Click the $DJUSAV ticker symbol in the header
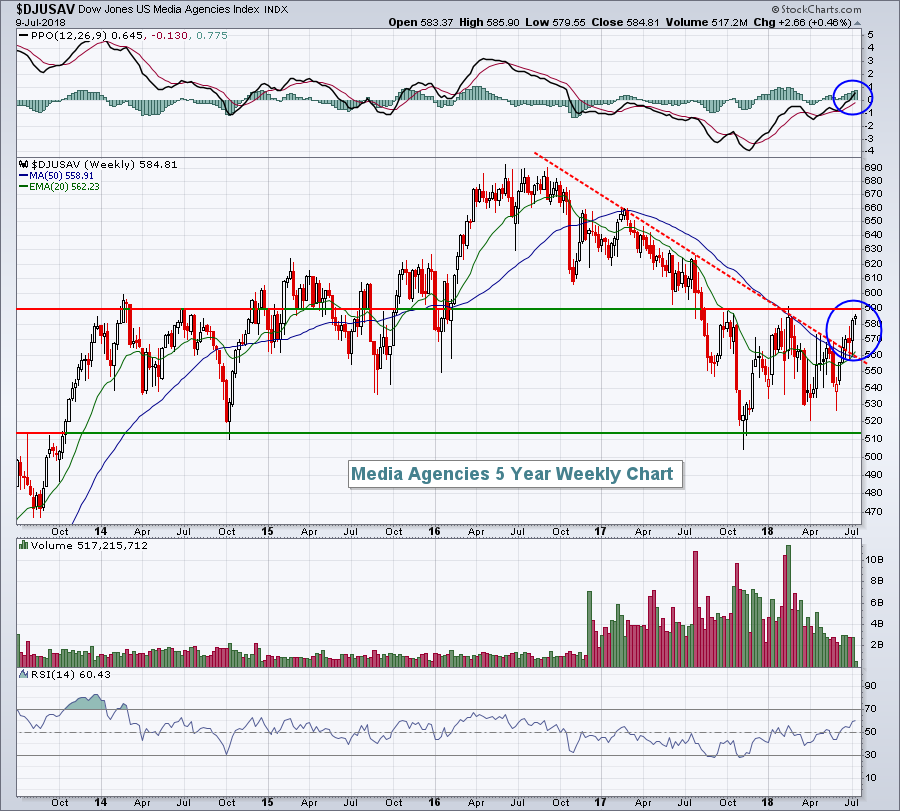 (45, 9)
